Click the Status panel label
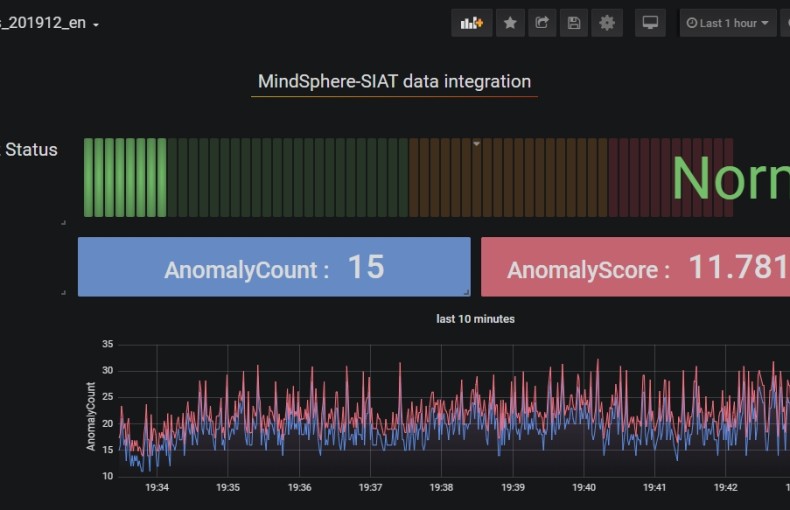790x510 pixels. click(x=32, y=150)
